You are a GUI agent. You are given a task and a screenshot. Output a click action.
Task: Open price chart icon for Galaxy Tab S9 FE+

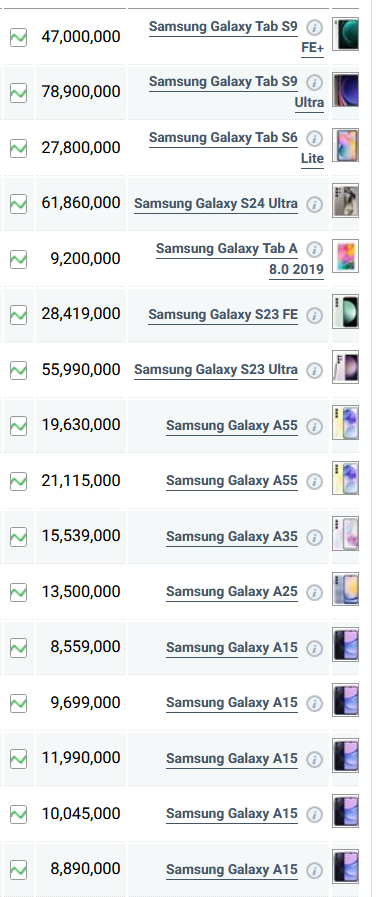tap(18, 38)
